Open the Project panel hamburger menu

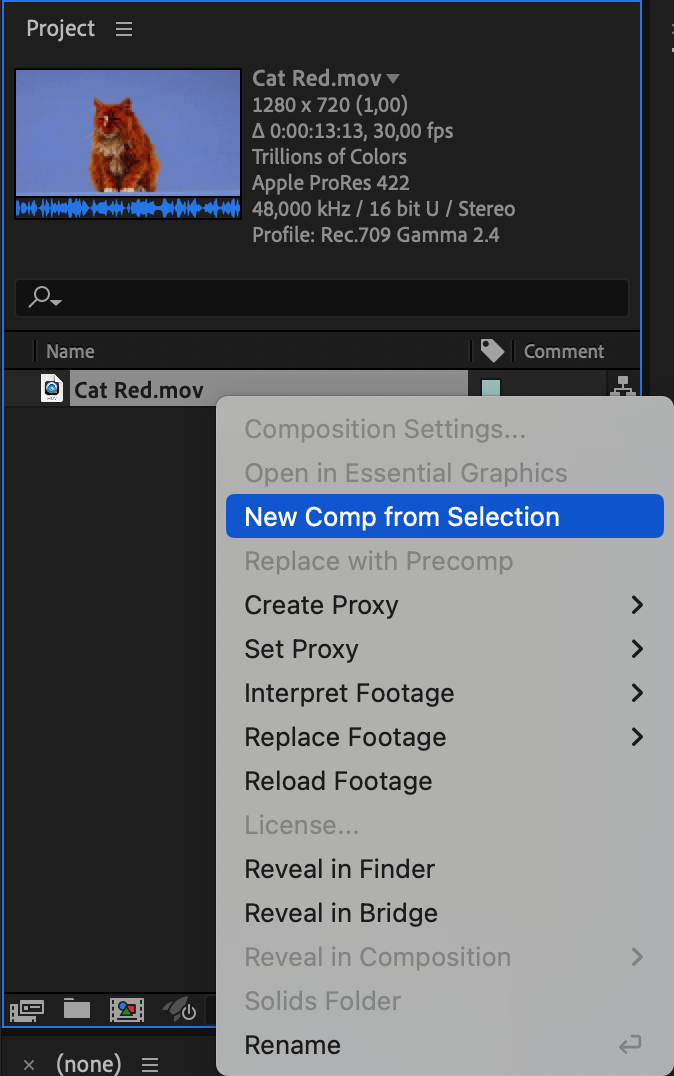point(124,29)
